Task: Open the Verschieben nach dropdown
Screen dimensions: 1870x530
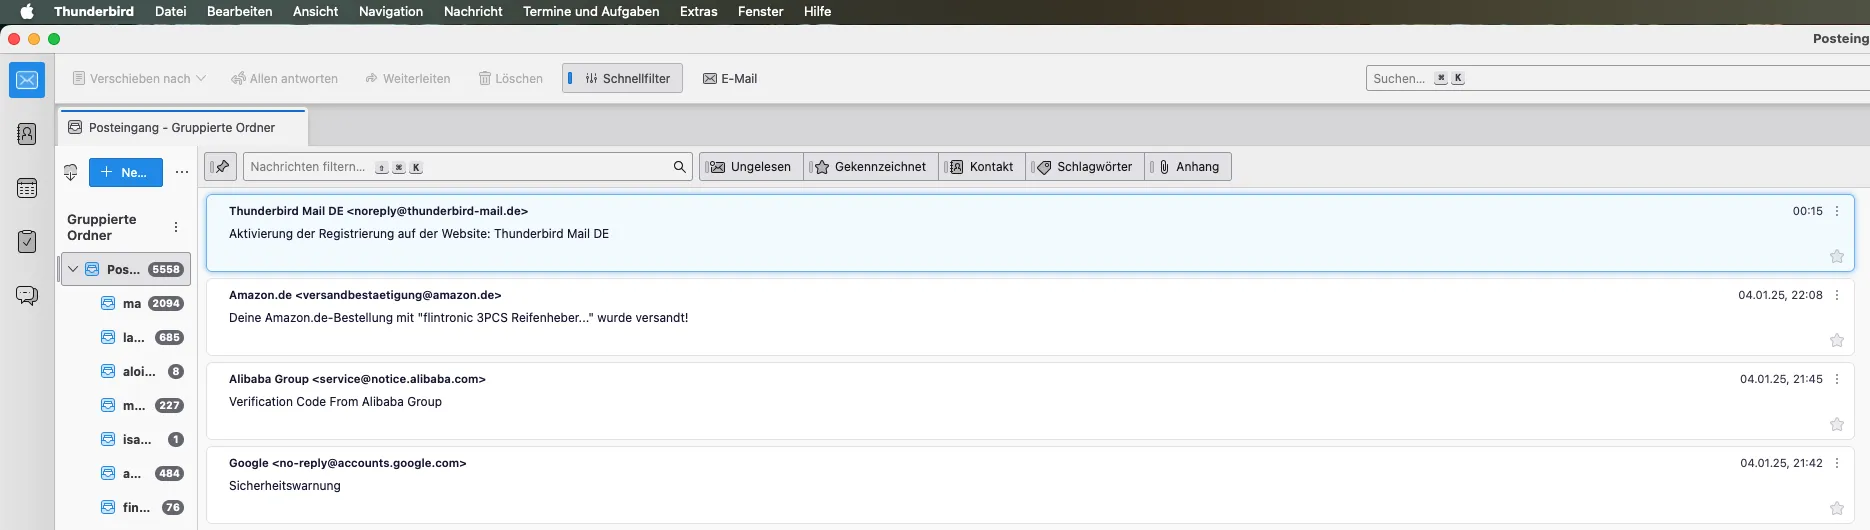Action: tap(139, 78)
